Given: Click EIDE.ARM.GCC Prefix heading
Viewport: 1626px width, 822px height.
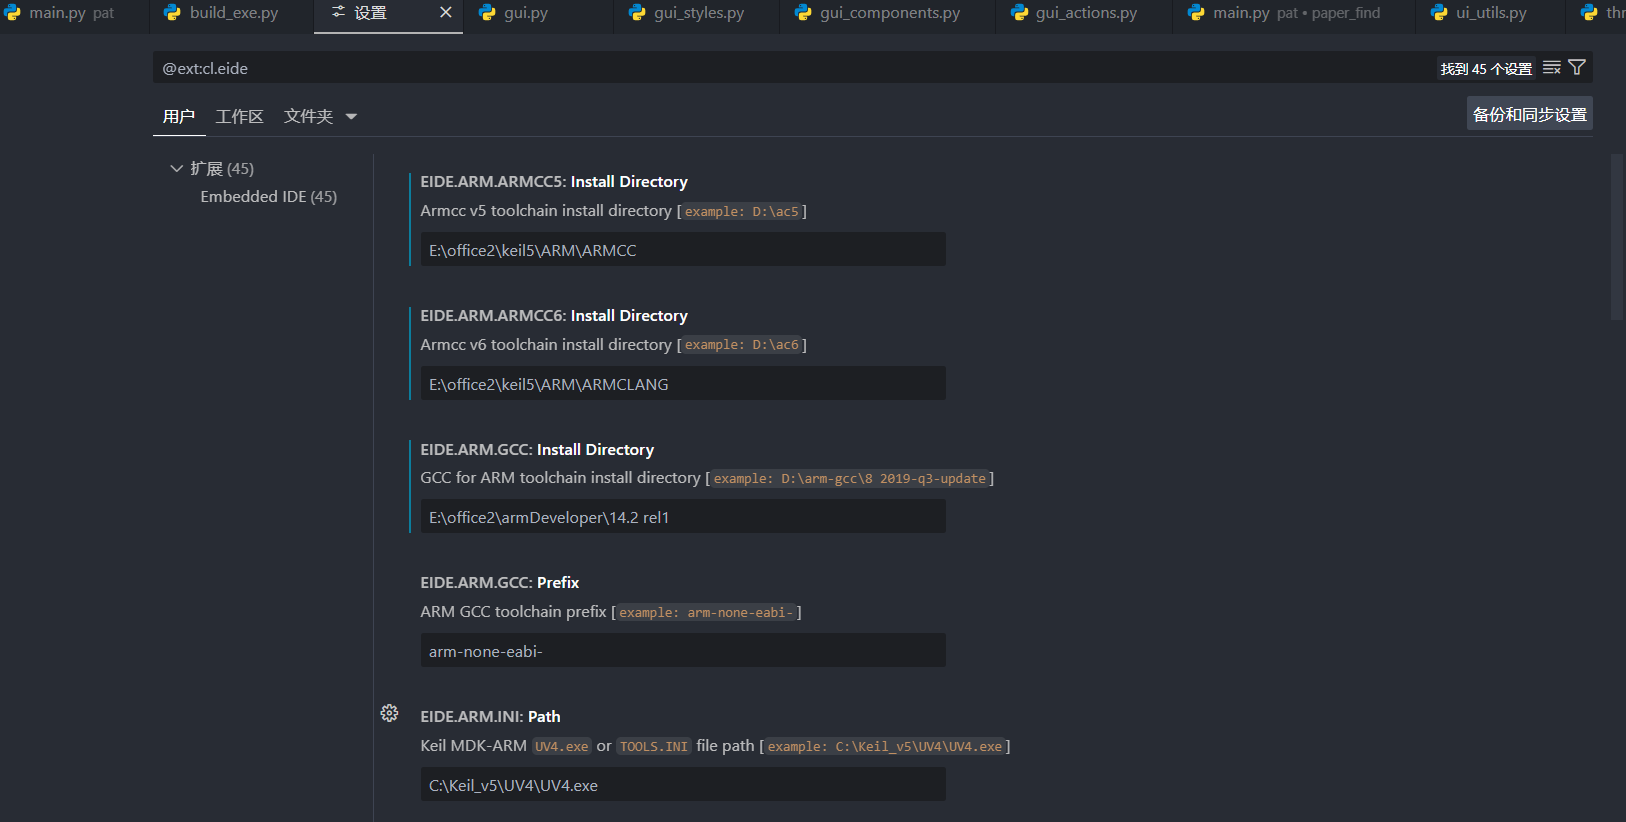Looking at the screenshot, I should (500, 582).
